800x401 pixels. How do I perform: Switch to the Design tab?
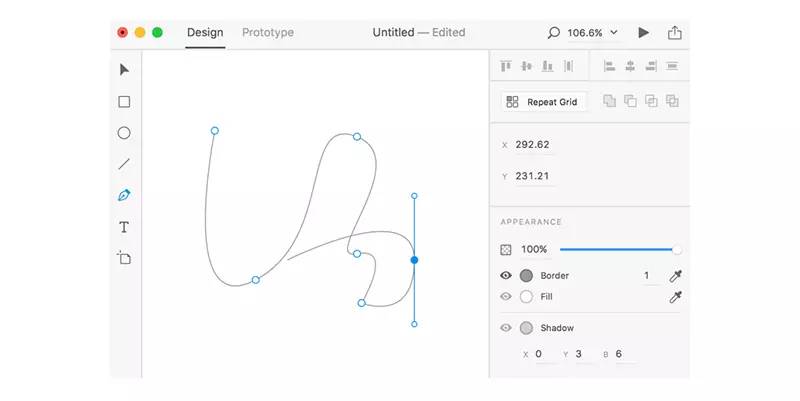pyautogui.click(x=205, y=33)
